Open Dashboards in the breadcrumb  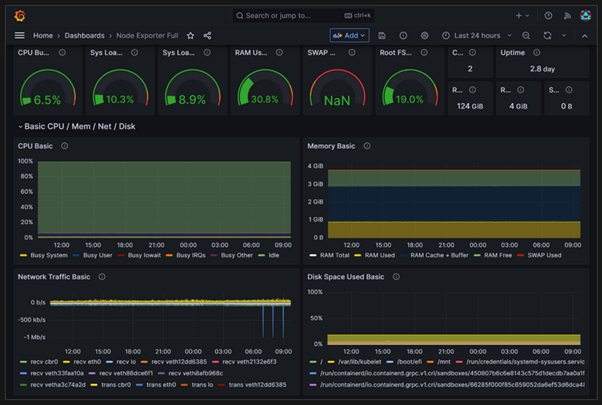[x=84, y=36]
